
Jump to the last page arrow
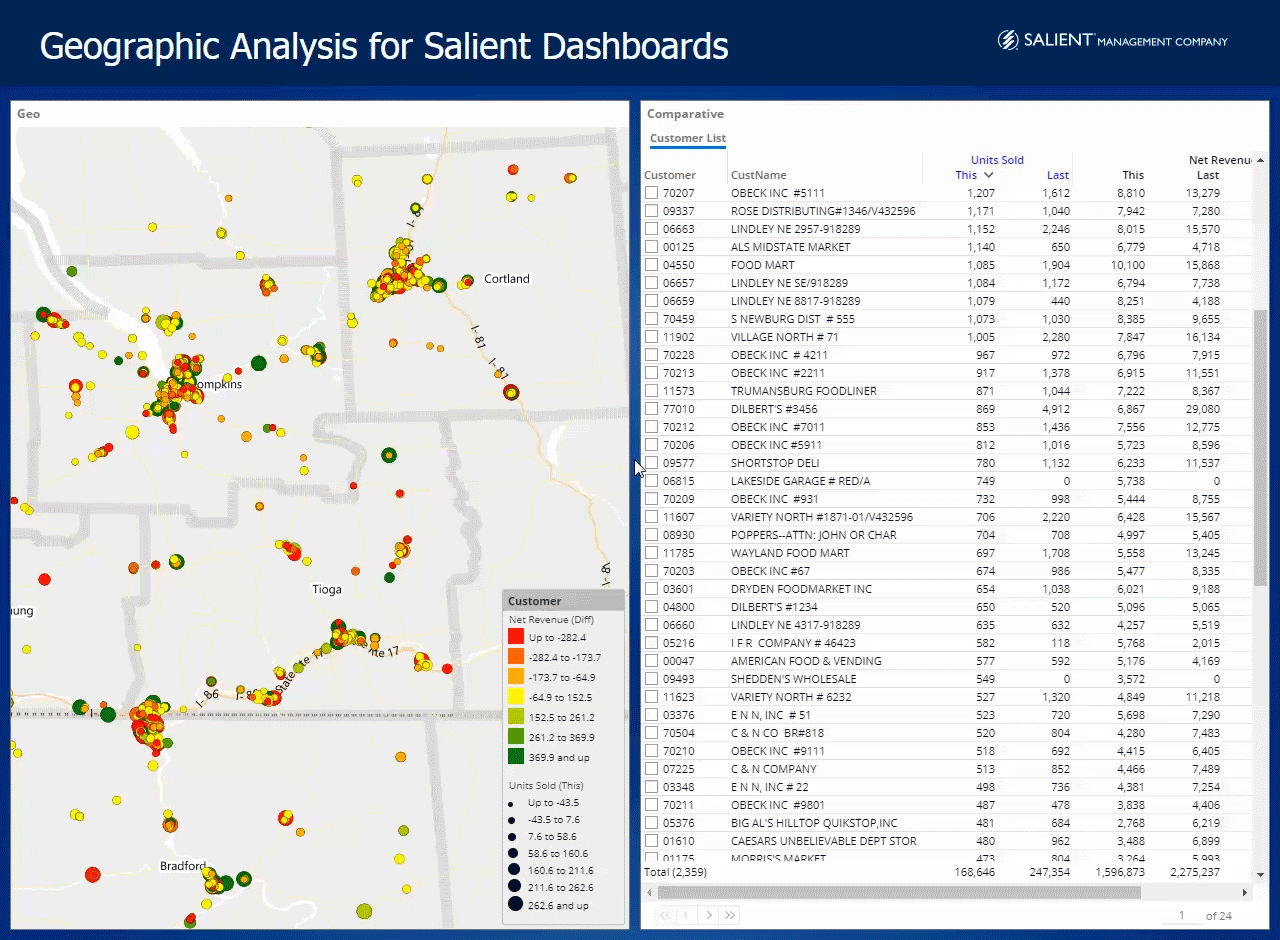pyautogui.click(x=731, y=915)
